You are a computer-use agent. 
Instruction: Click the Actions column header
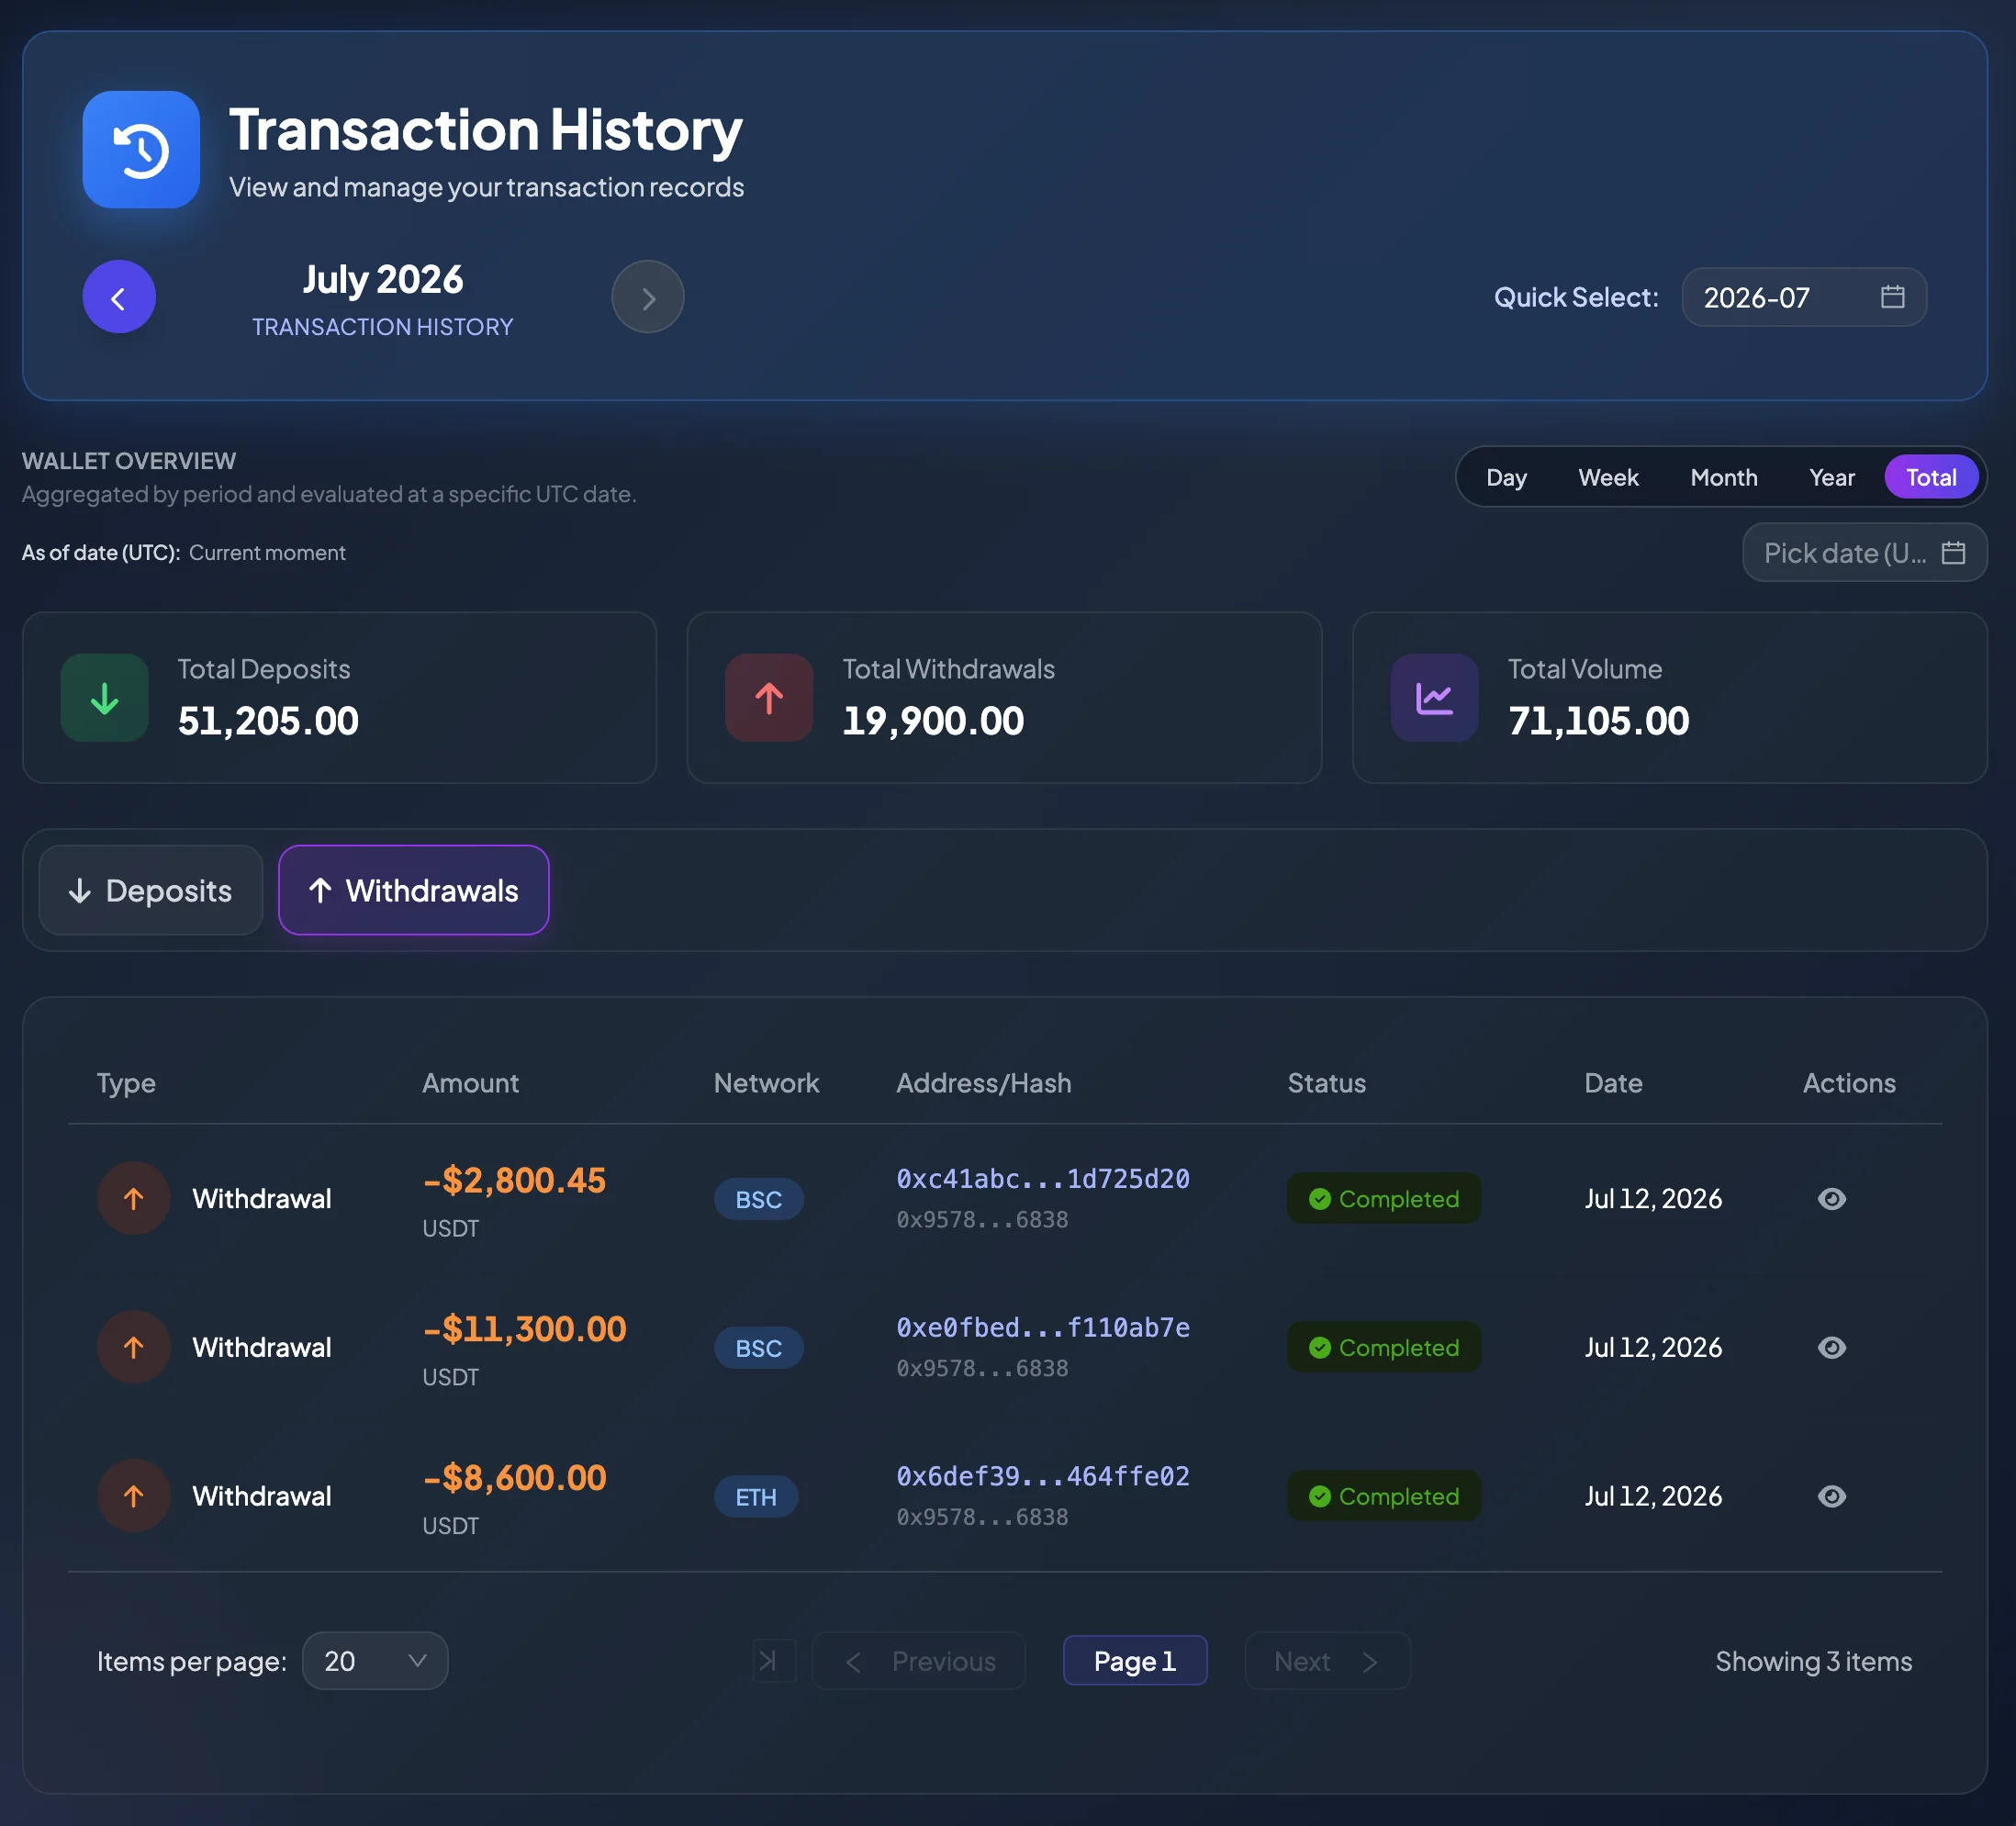tap(1849, 1083)
